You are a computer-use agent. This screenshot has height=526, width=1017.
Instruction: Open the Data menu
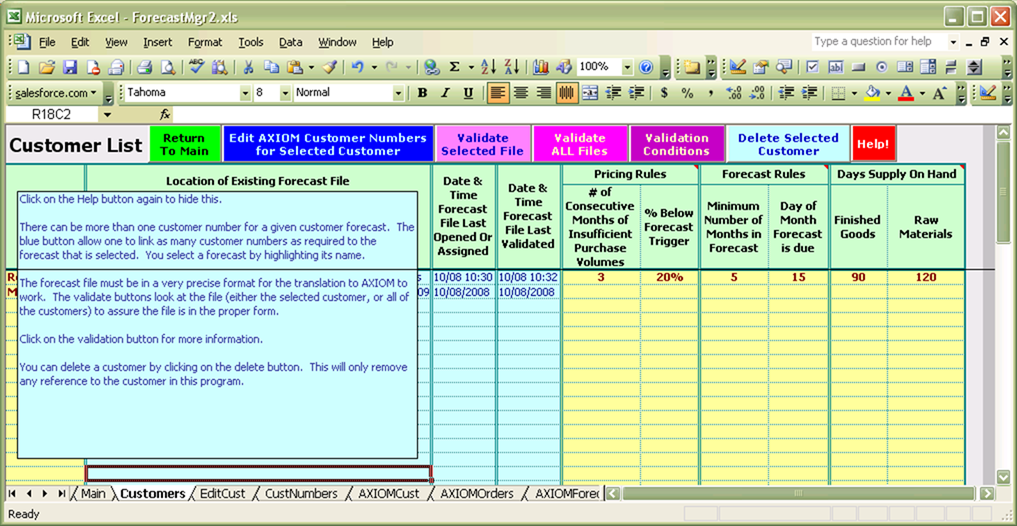tap(291, 42)
